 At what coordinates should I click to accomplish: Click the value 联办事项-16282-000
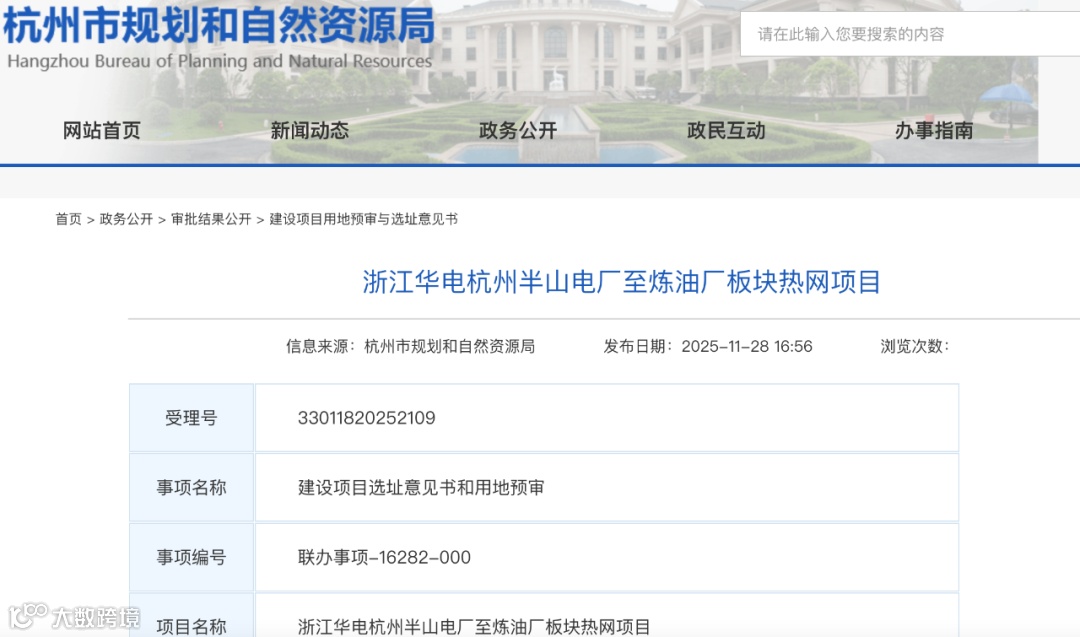click(384, 557)
